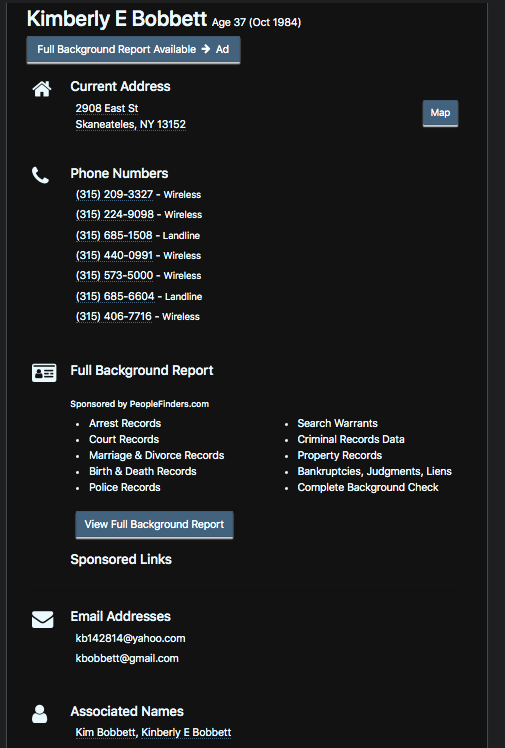505x748 pixels.
Task: Open phone number (315) 573-5000
Action: 114,276
